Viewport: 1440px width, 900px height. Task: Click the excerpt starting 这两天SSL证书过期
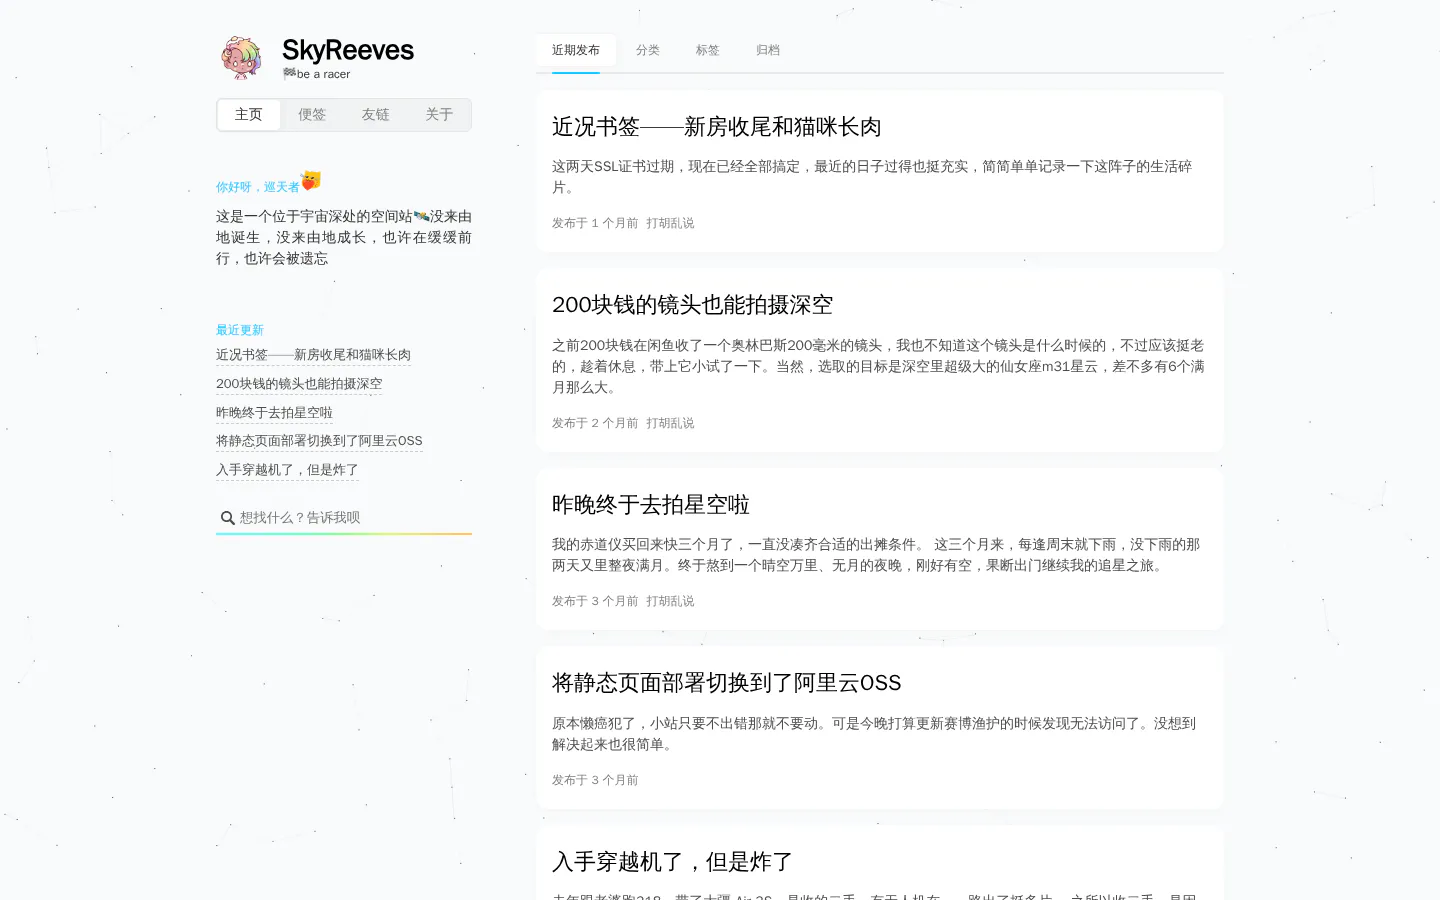click(x=872, y=177)
